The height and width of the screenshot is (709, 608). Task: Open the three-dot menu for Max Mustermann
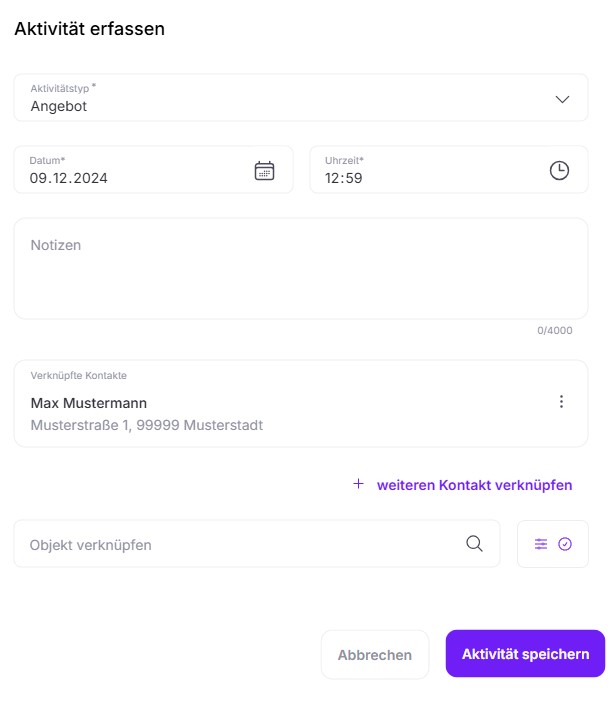coord(561,402)
